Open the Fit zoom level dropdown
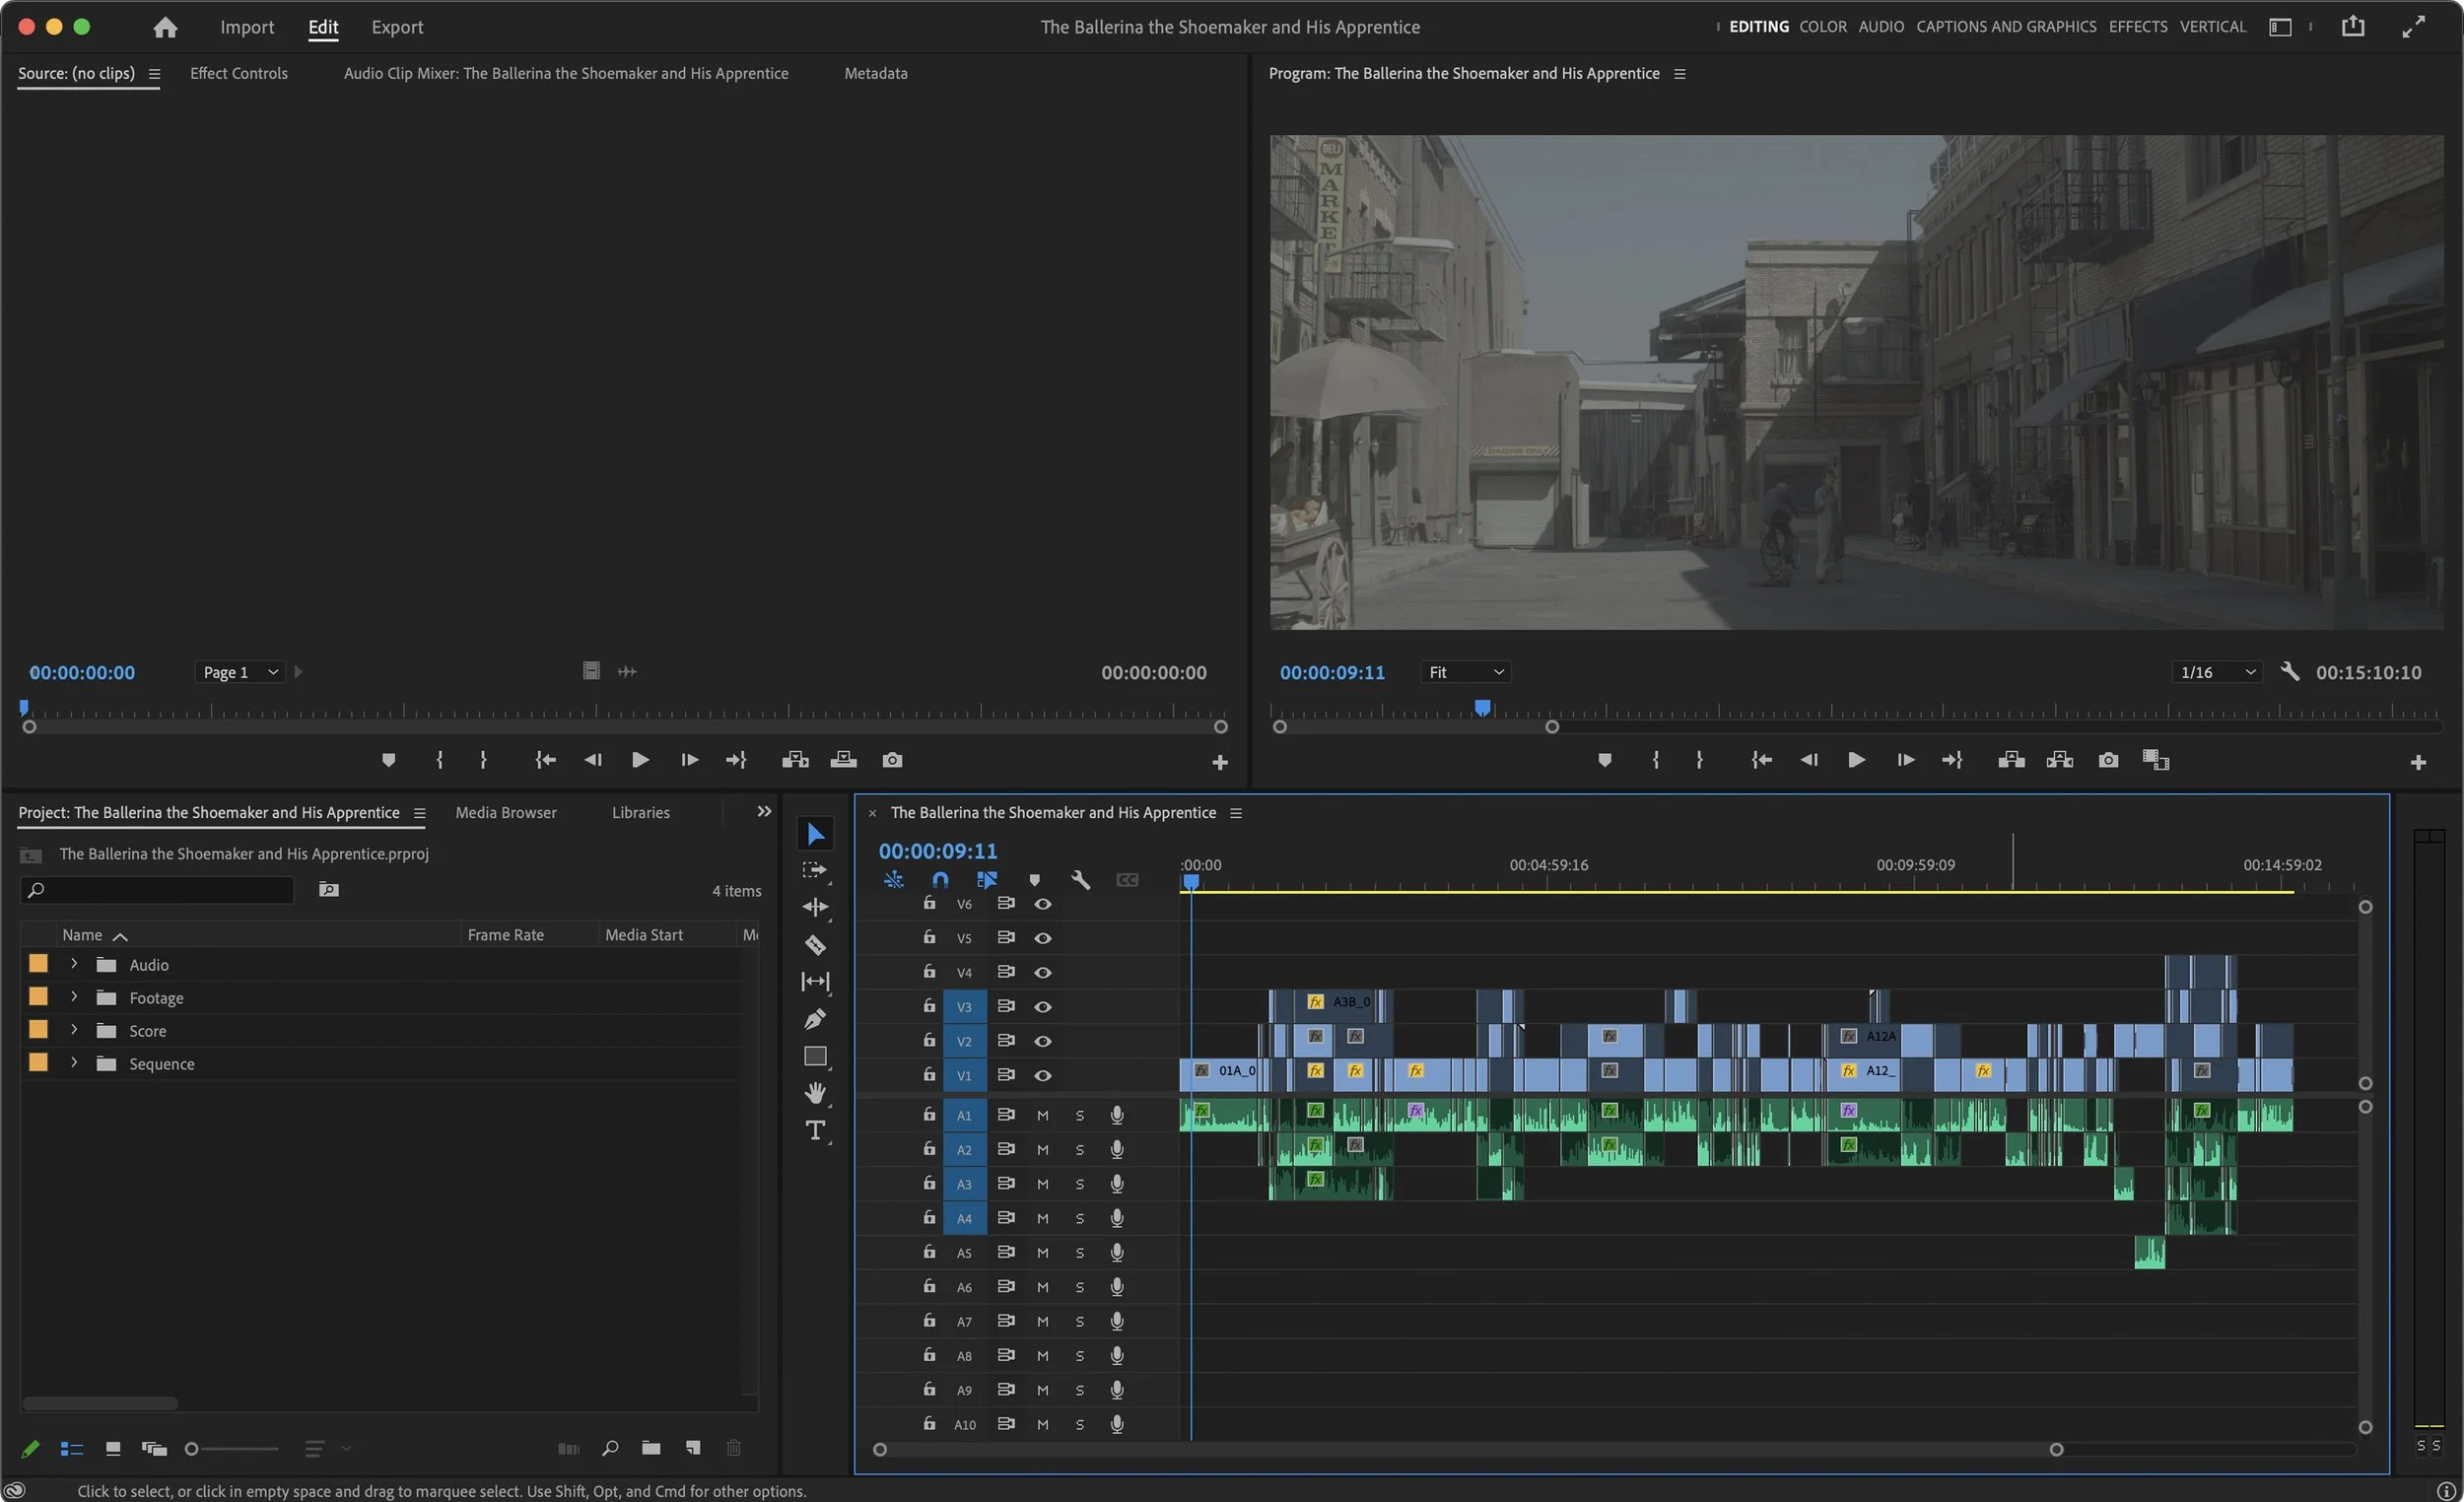The width and height of the screenshot is (2464, 1502). pyautogui.click(x=1465, y=672)
